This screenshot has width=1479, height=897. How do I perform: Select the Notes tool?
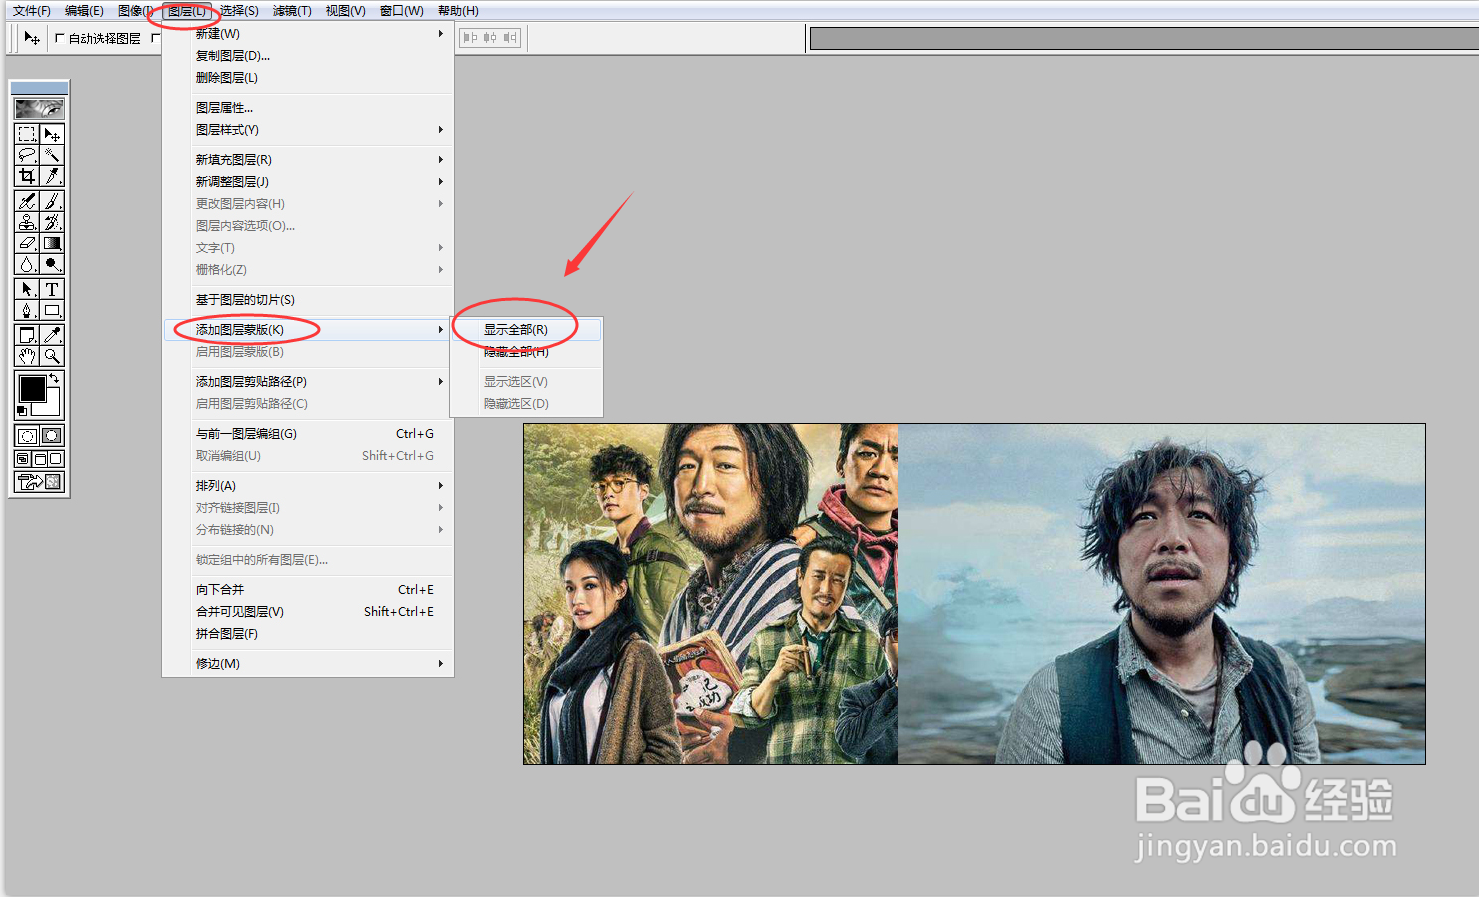(27, 335)
